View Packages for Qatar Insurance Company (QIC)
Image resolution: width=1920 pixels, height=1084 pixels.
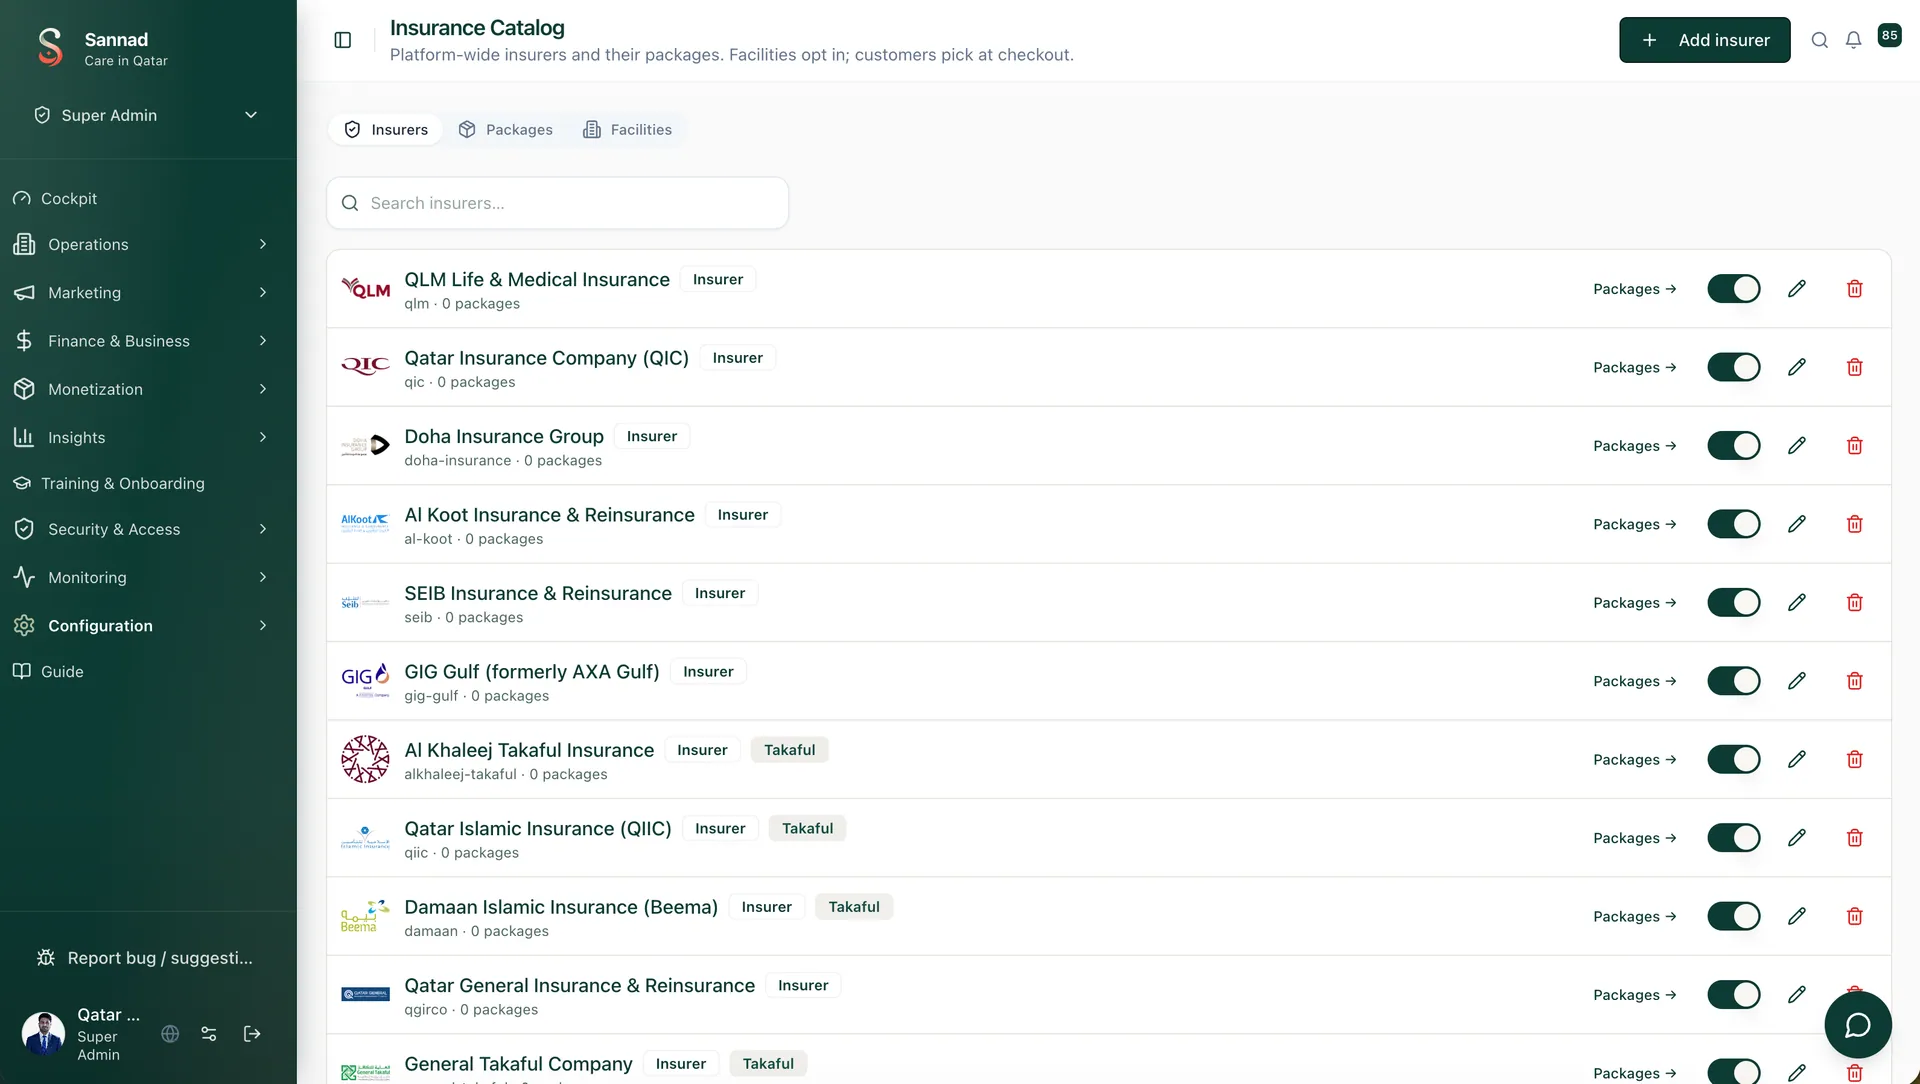(1634, 367)
